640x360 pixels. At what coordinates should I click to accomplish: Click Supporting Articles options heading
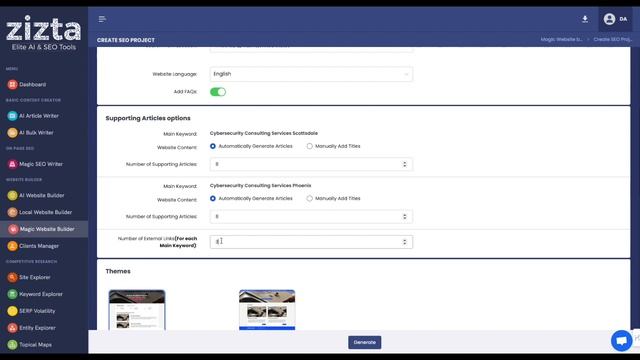(148, 118)
